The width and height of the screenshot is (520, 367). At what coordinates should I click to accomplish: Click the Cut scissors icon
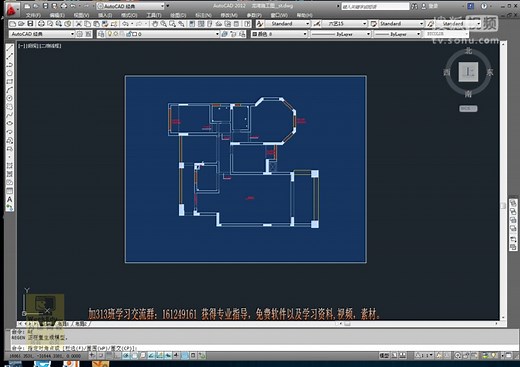[x=79, y=24]
